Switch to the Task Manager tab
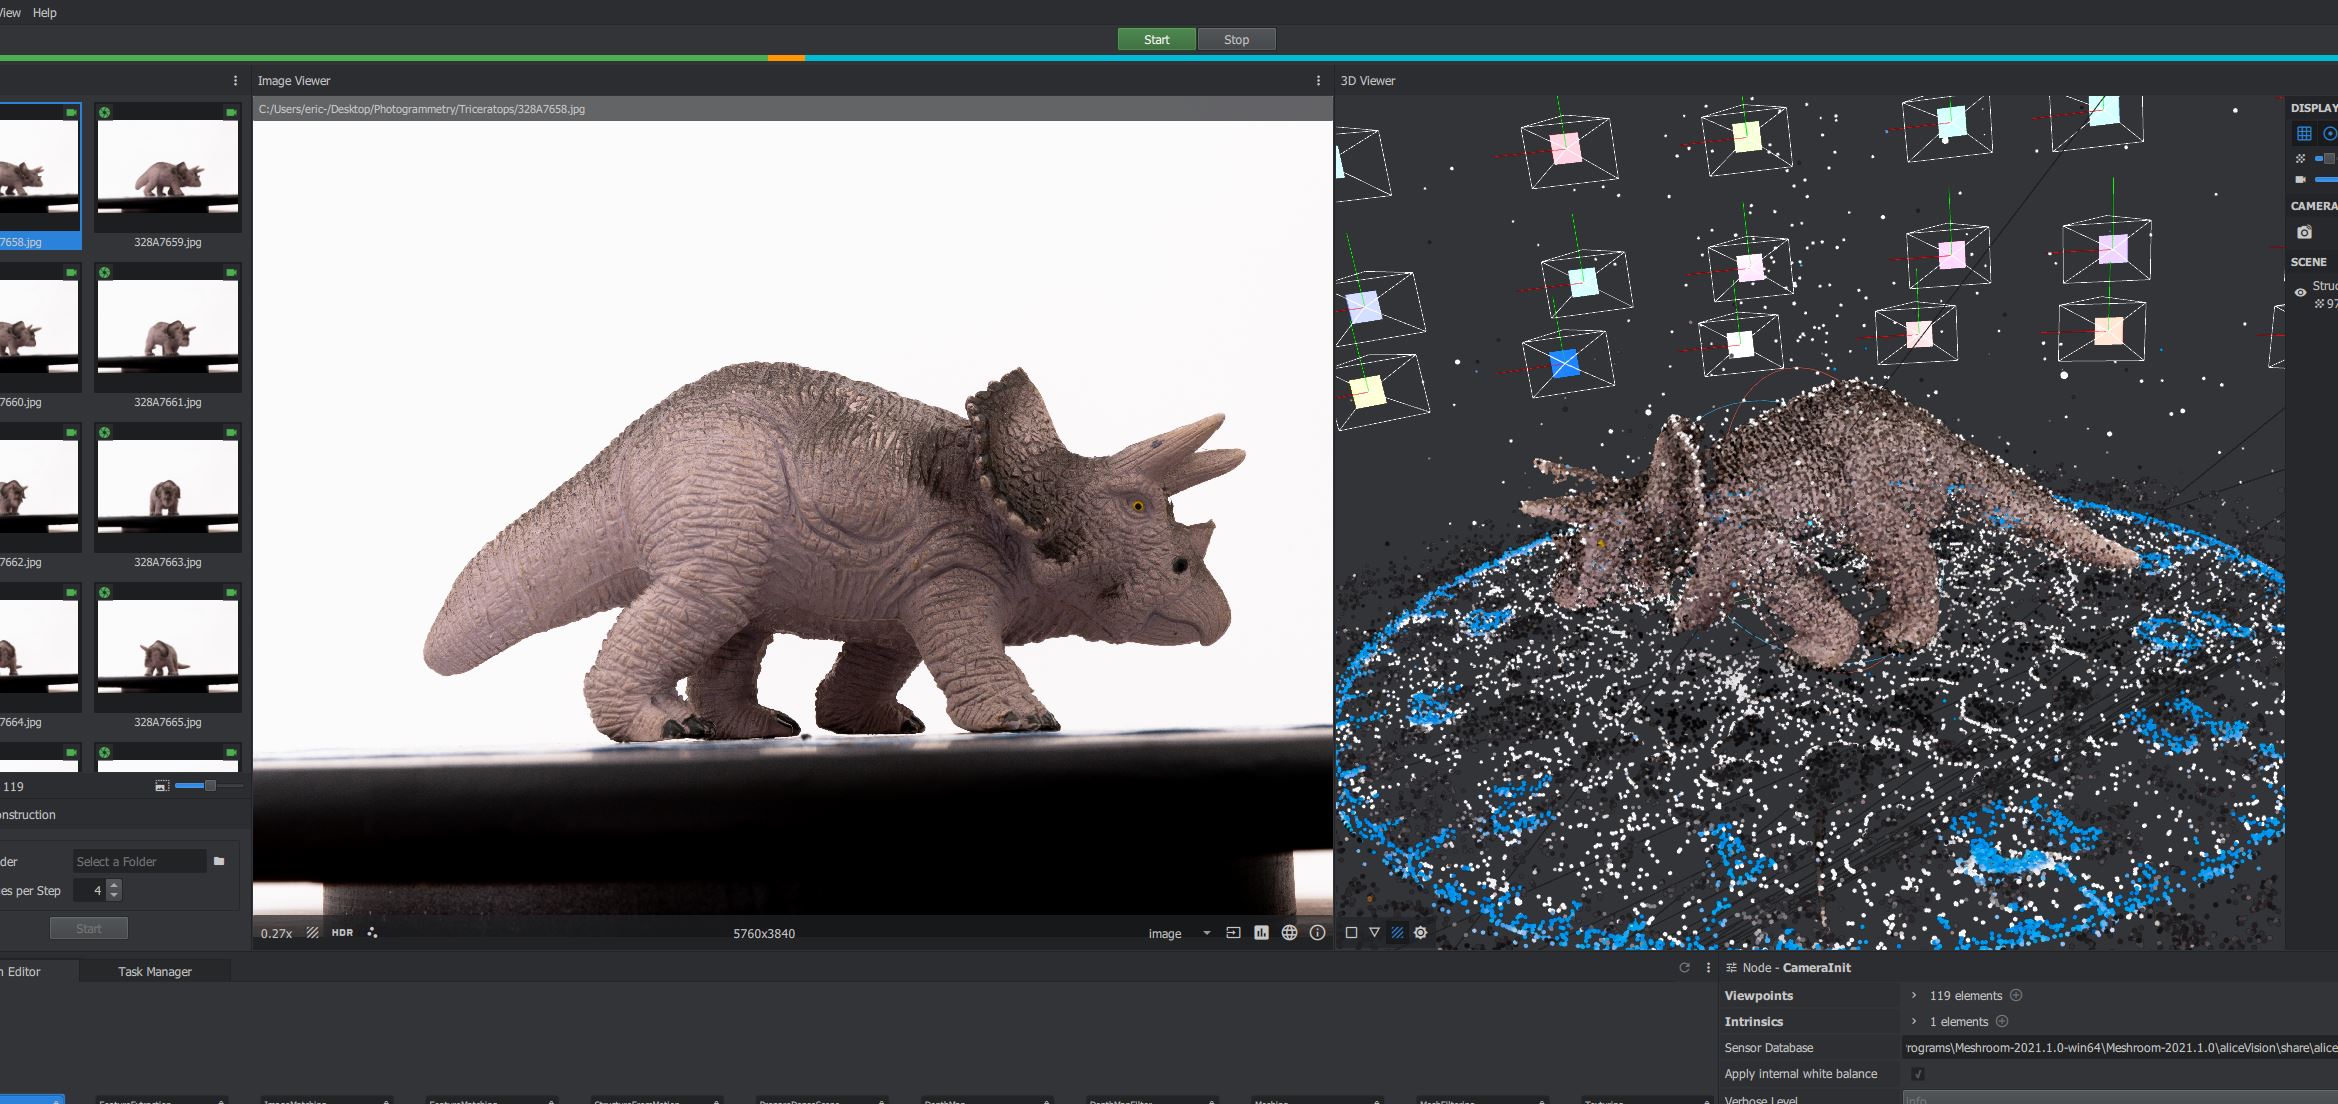The width and height of the screenshot is (2338, 1104). tap(154, 971)
